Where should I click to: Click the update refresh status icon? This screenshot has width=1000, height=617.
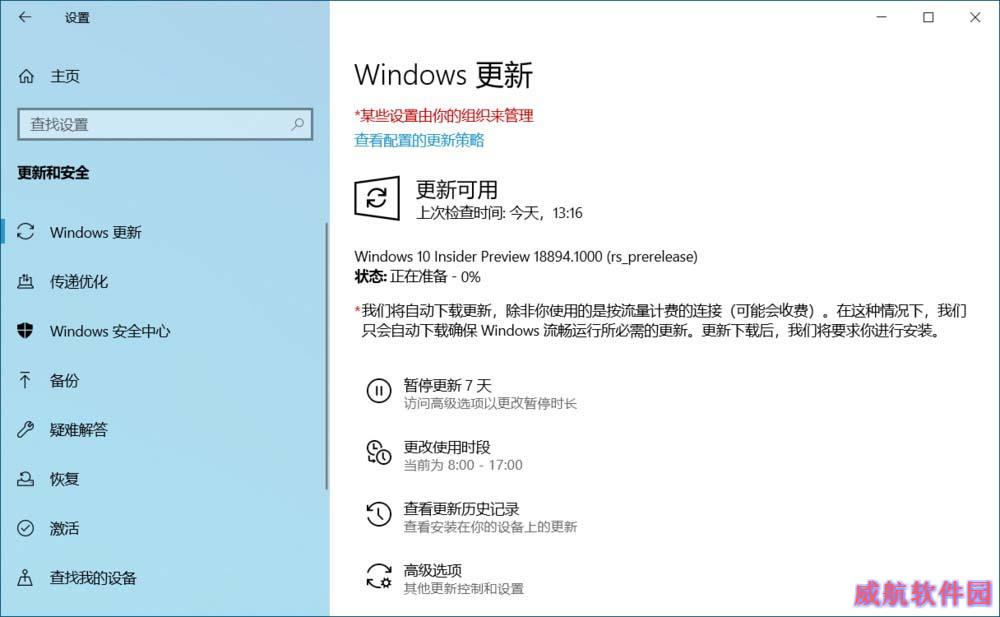[377, 198]
